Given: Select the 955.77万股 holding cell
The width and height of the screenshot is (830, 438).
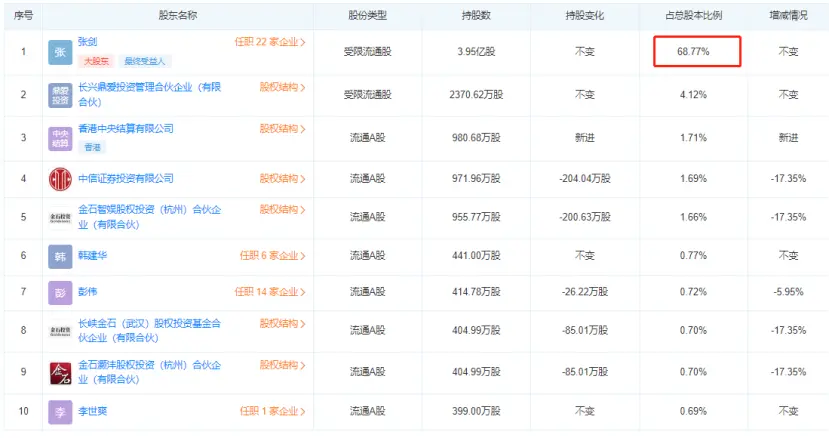Looking at the screenshot, I should click(476, 217).
